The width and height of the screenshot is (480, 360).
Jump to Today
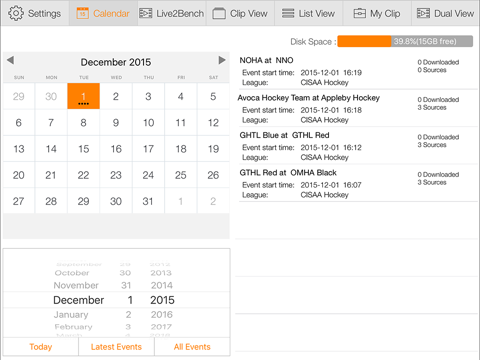point(41,347)
